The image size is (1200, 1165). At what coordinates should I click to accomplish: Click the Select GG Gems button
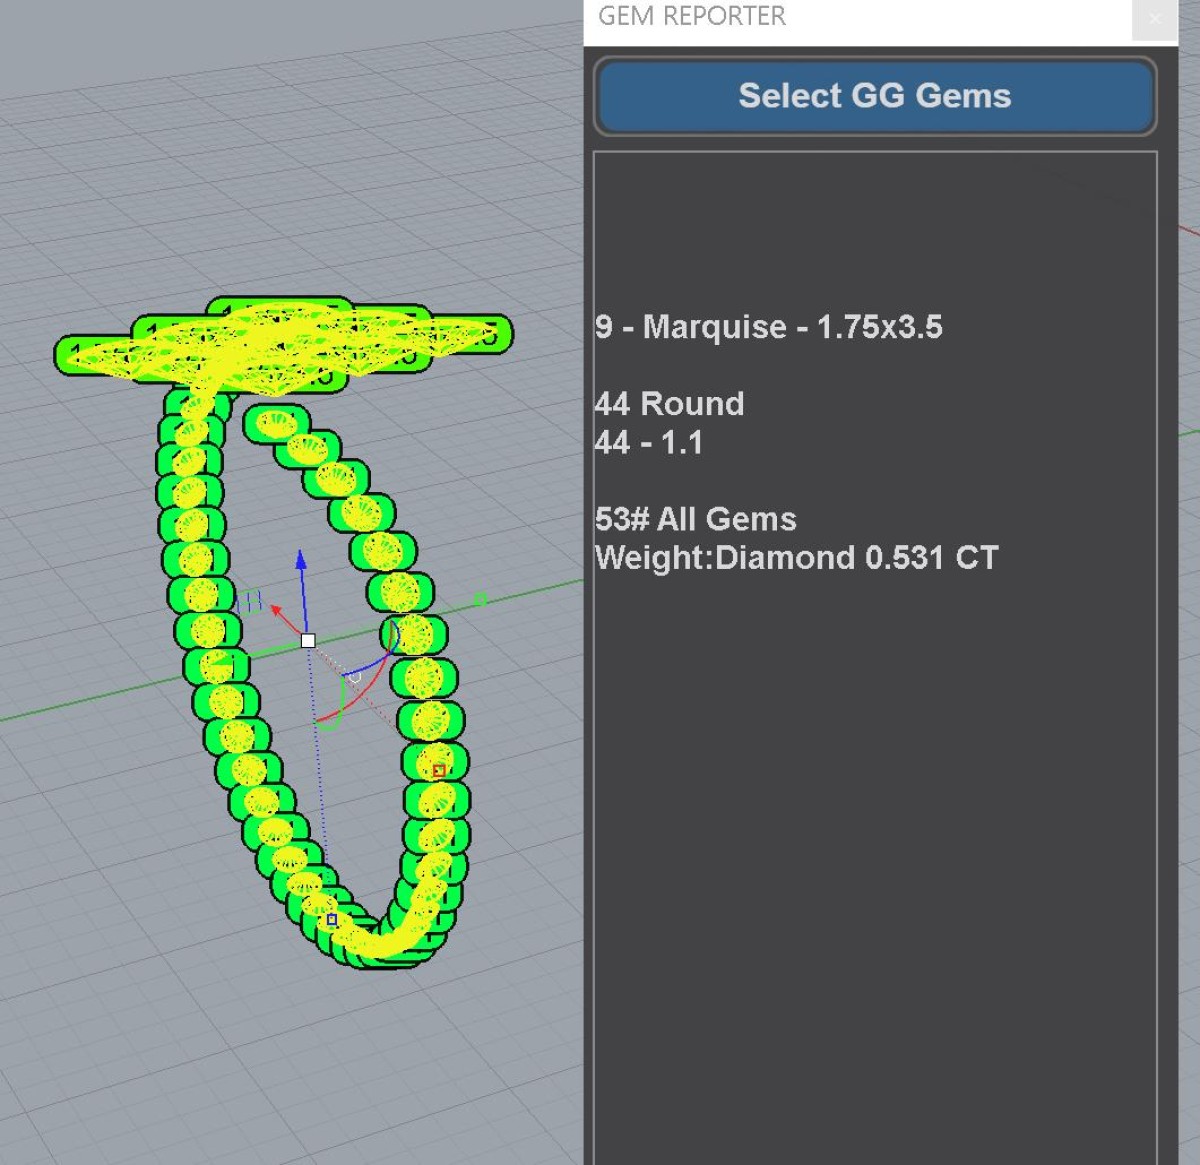tap(875, 96)
